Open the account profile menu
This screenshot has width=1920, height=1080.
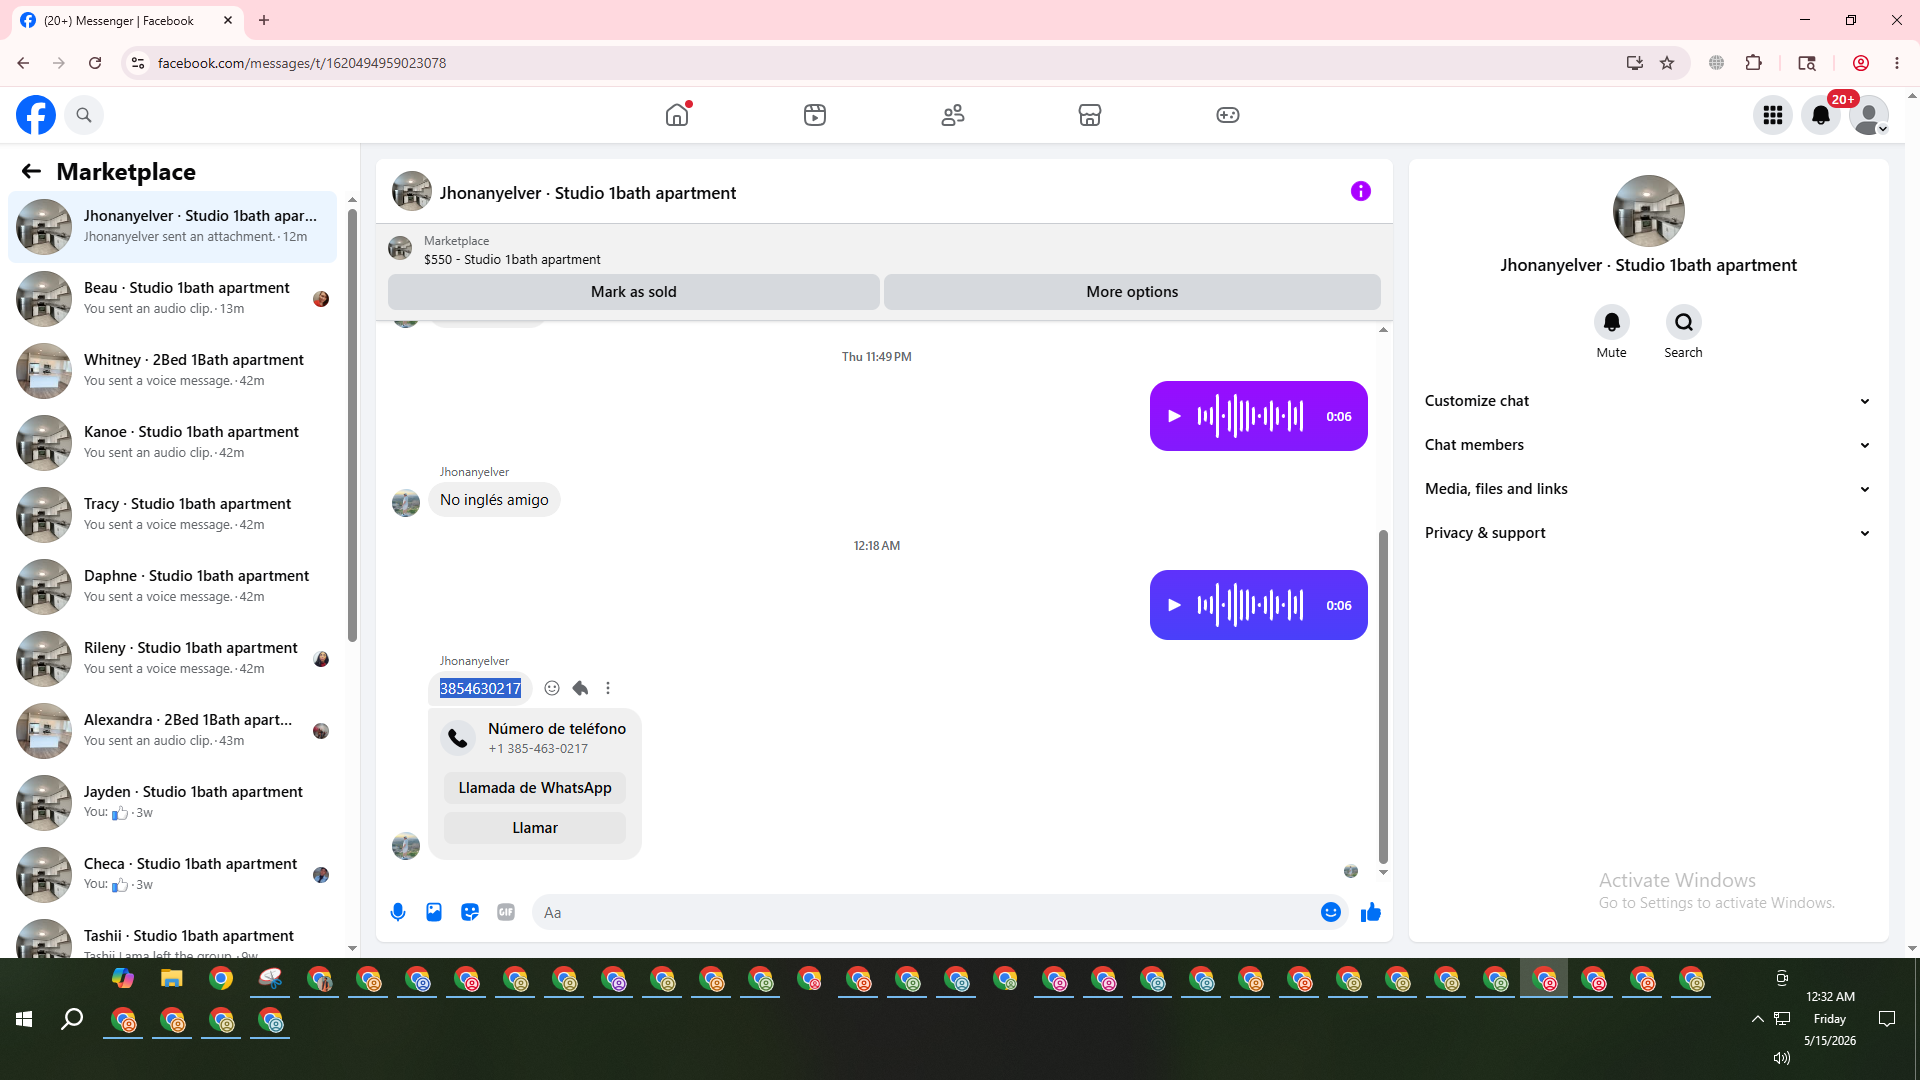pyautogui.click(x=1869, y=115)
